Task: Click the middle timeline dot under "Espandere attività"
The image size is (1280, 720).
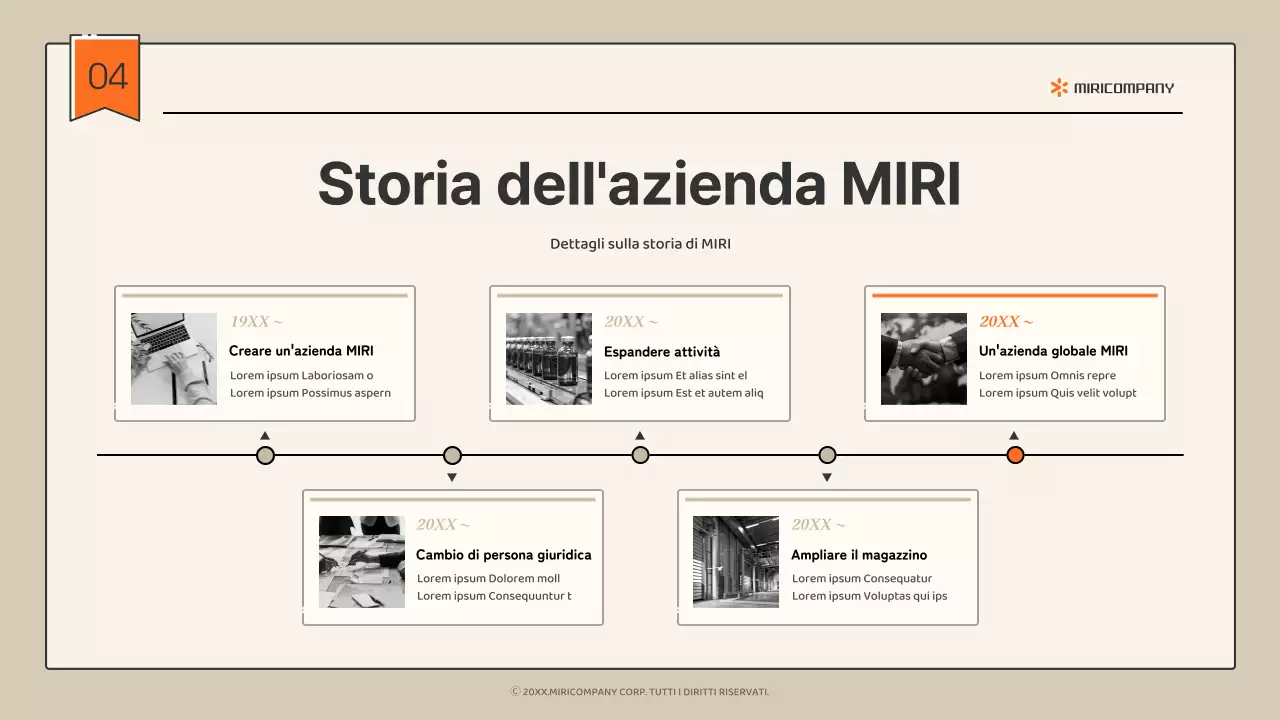Action: pyautogui.click(x=640, y=455)
